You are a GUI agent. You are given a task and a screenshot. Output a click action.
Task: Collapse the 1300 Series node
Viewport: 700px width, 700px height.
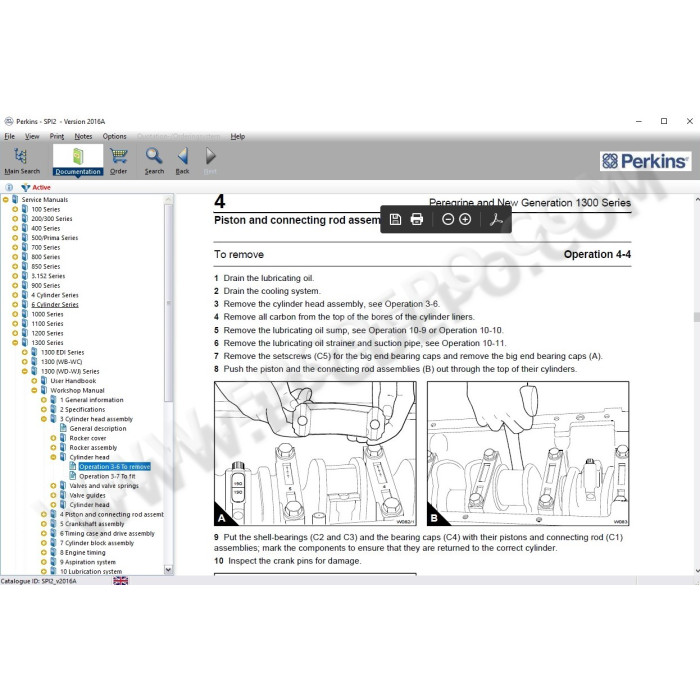[x=15, y=342]
